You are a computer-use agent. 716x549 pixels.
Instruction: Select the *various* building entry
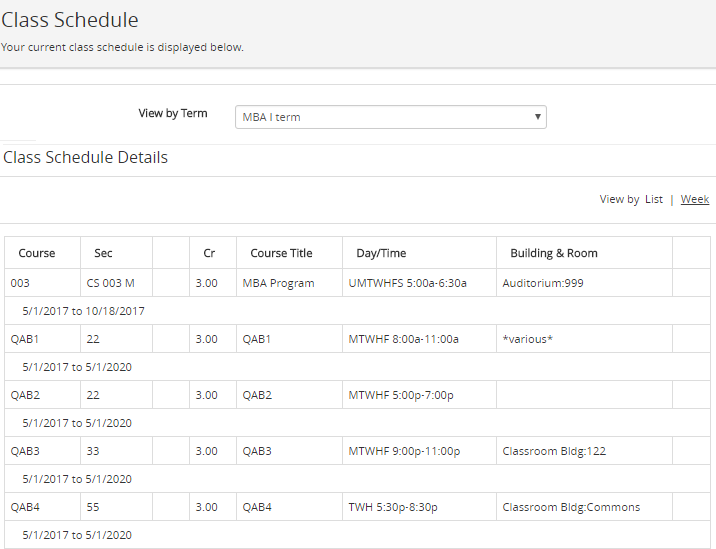(x=527, y=339)
